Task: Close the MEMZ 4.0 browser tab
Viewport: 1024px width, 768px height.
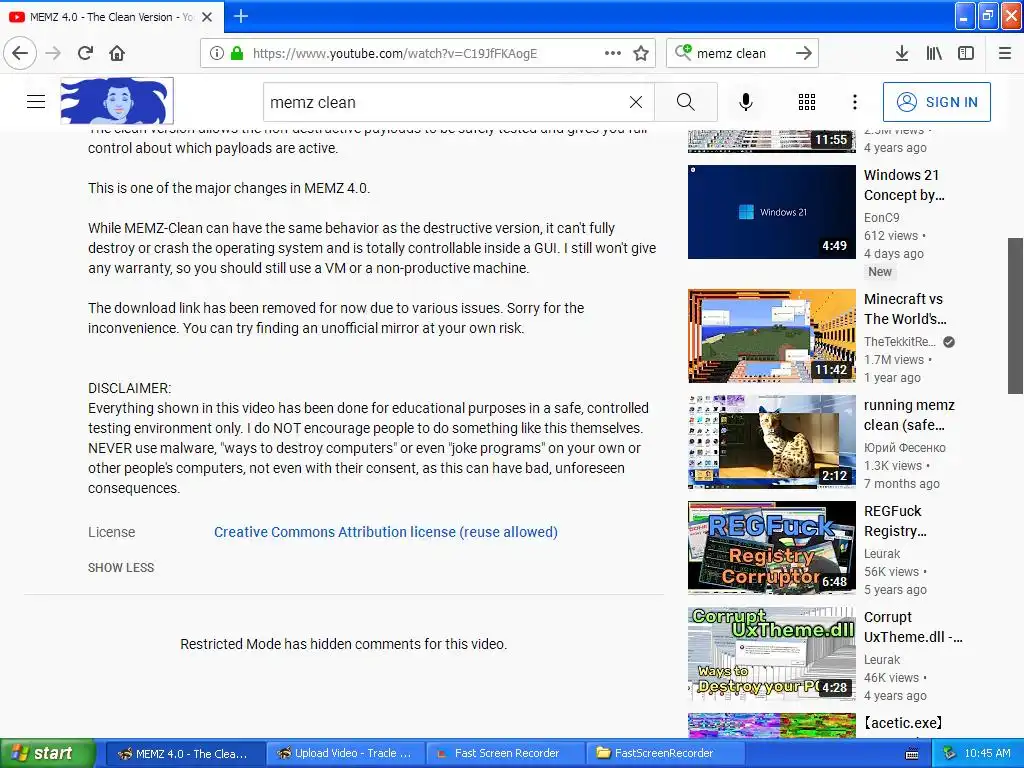Action: coord(207,17)
